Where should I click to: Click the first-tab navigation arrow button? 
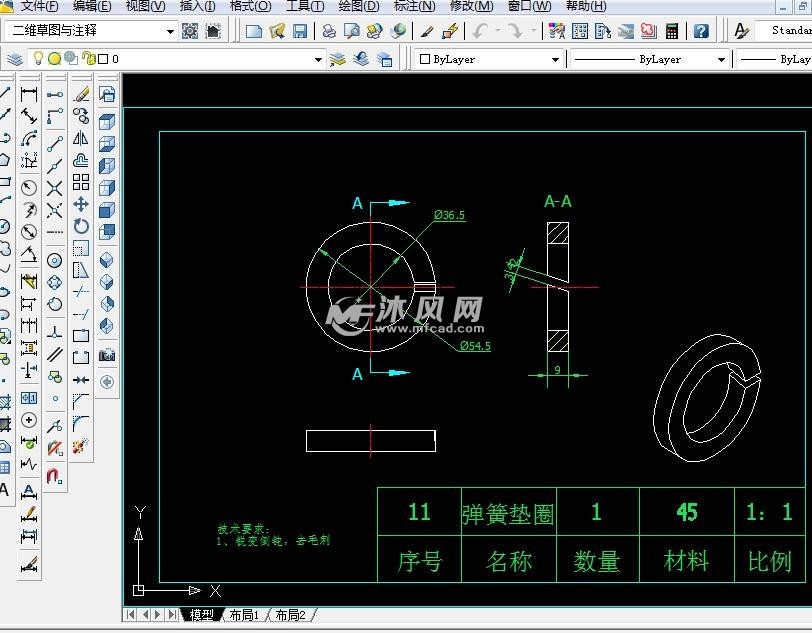coord(131,615)
